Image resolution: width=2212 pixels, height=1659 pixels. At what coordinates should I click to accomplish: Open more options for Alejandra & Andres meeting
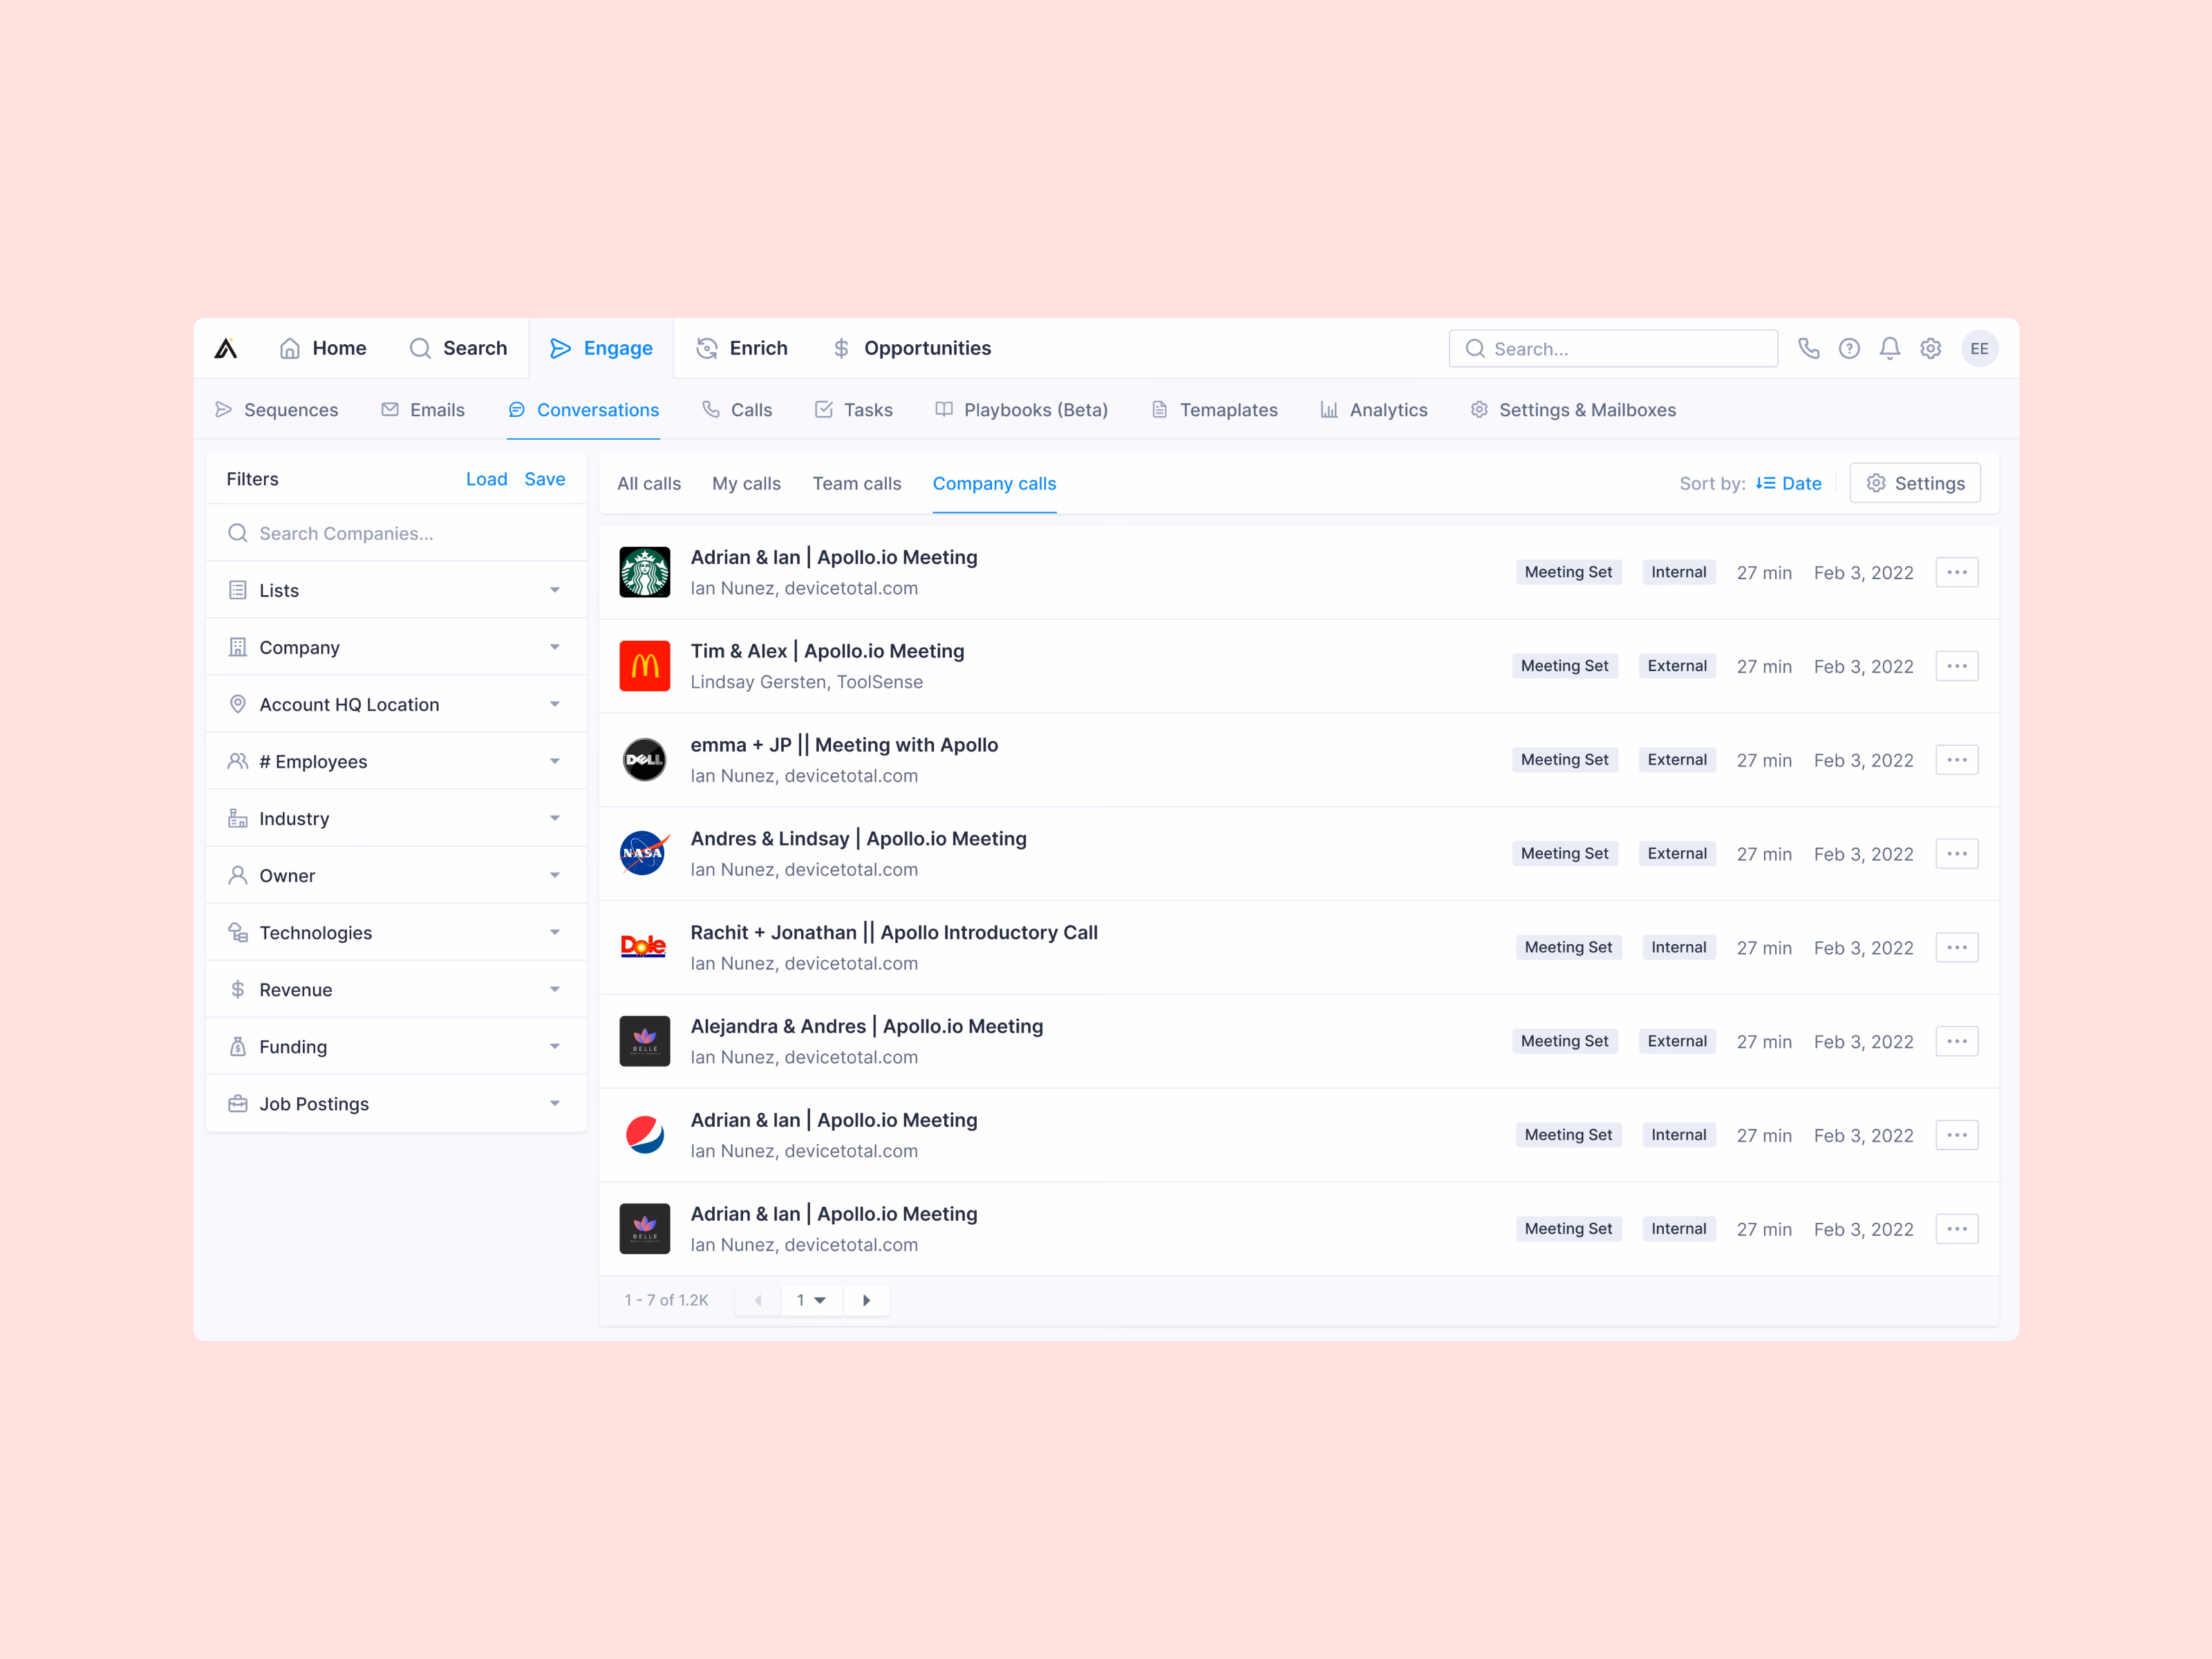pyautogui.click(x=1956, y=1041)
